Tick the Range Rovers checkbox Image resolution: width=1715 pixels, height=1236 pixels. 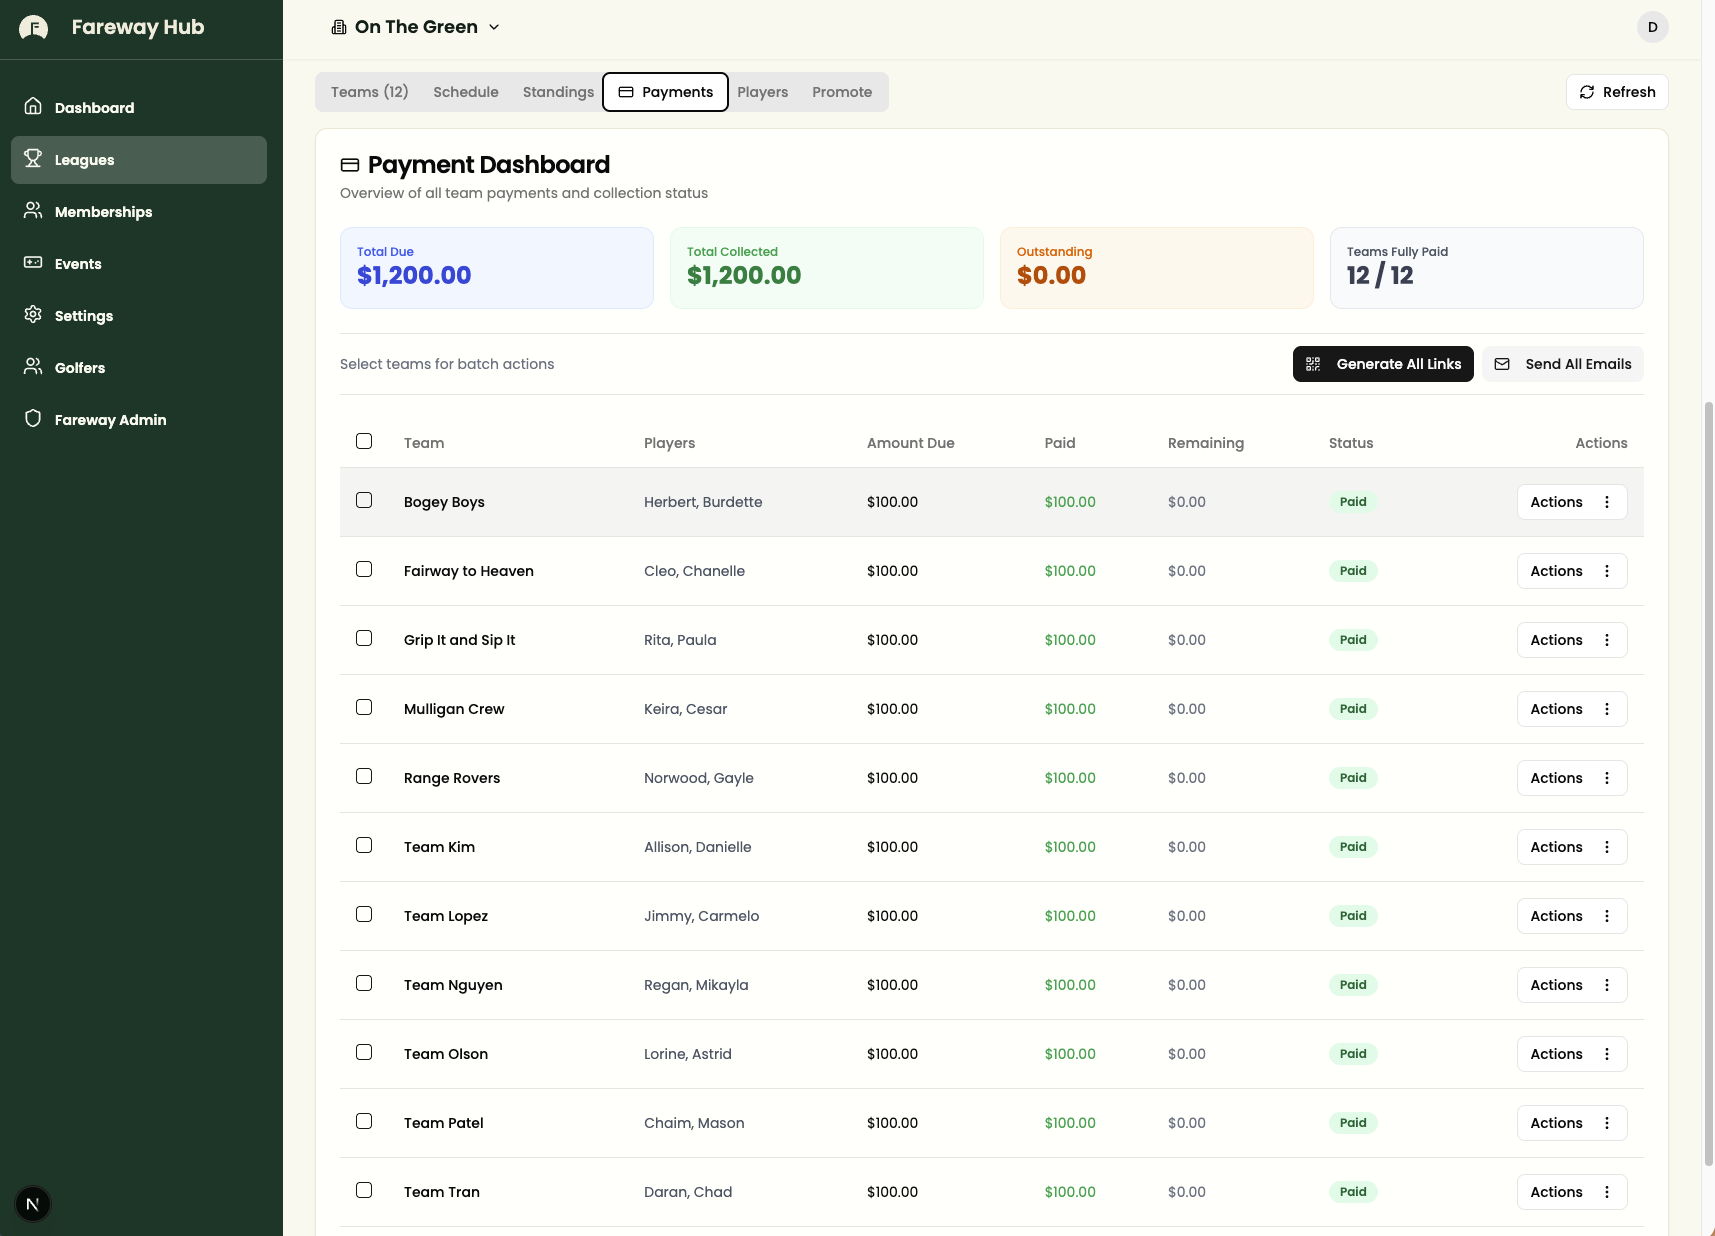tap(364, 776)
